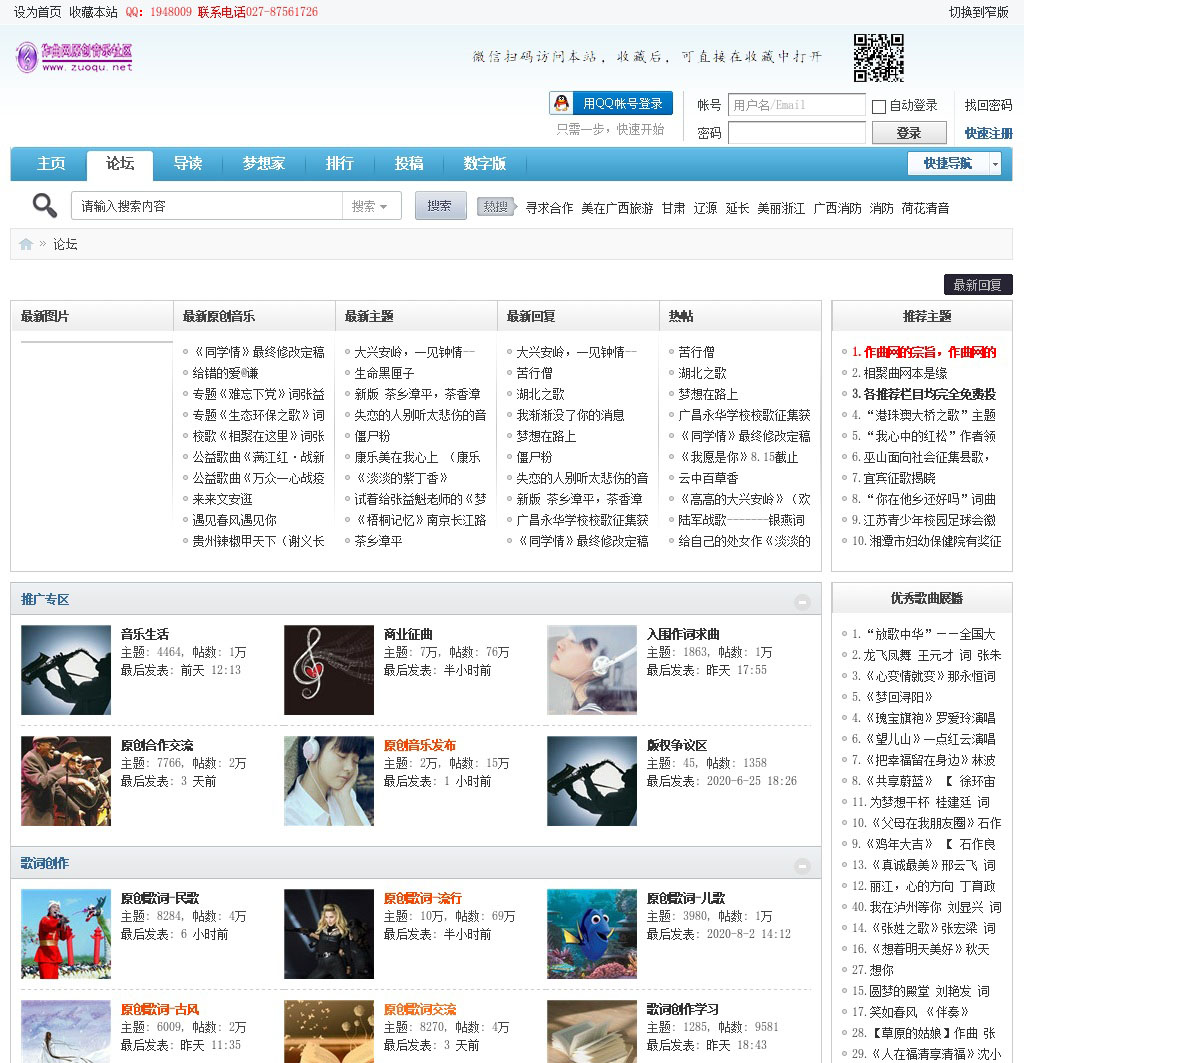
Task: Open the 排行 nav tab
Action: [339, 164]
